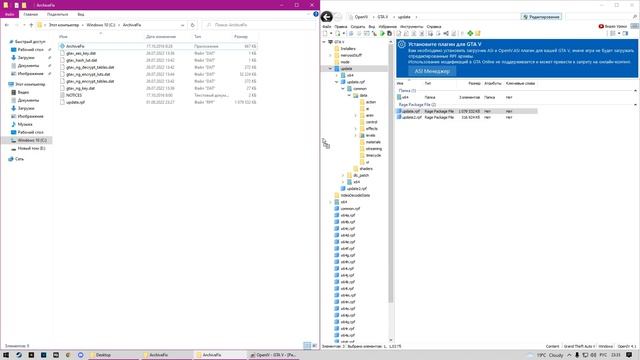Collapse the Папка group in file list
Screen dimensions: 640x360
coord(635,91)
